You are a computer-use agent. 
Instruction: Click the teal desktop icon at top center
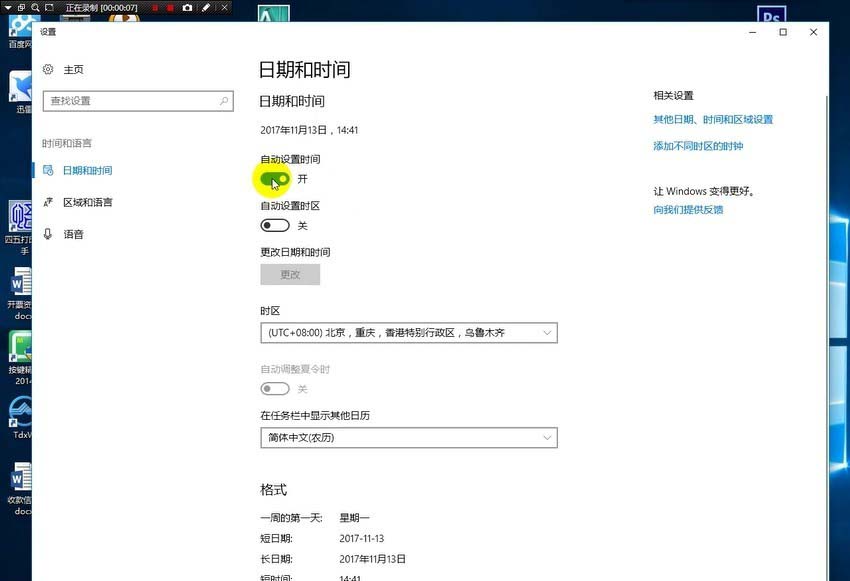click(274, 14)
